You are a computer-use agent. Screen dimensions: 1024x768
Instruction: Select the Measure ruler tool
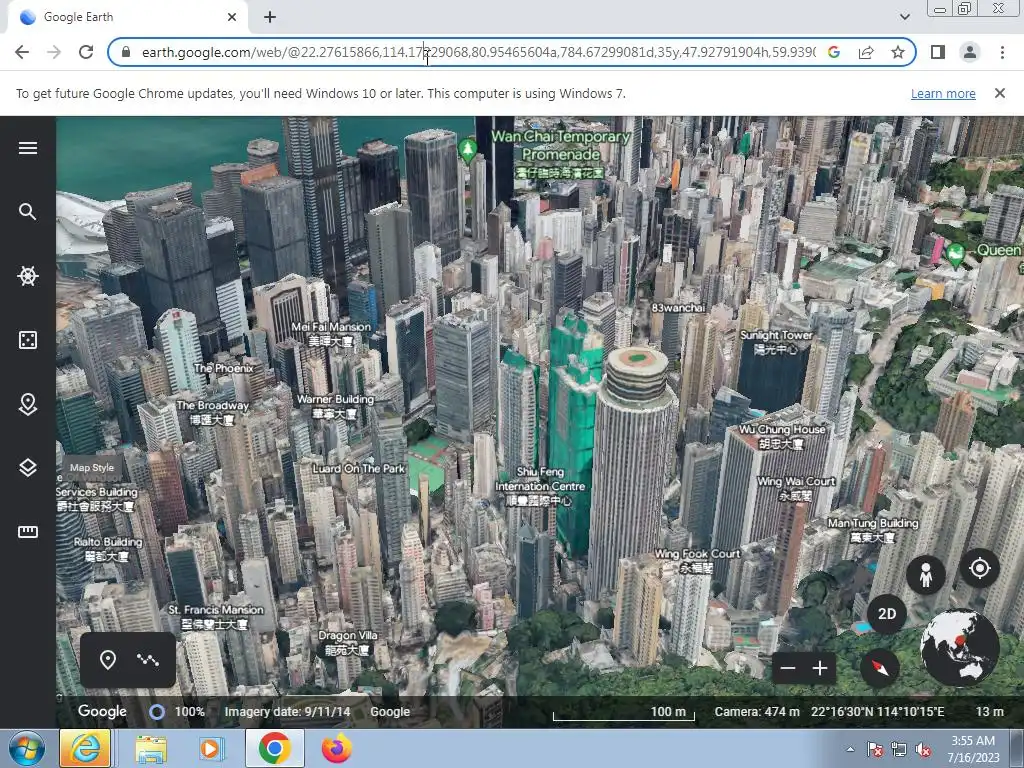click(x=27, y=532)
